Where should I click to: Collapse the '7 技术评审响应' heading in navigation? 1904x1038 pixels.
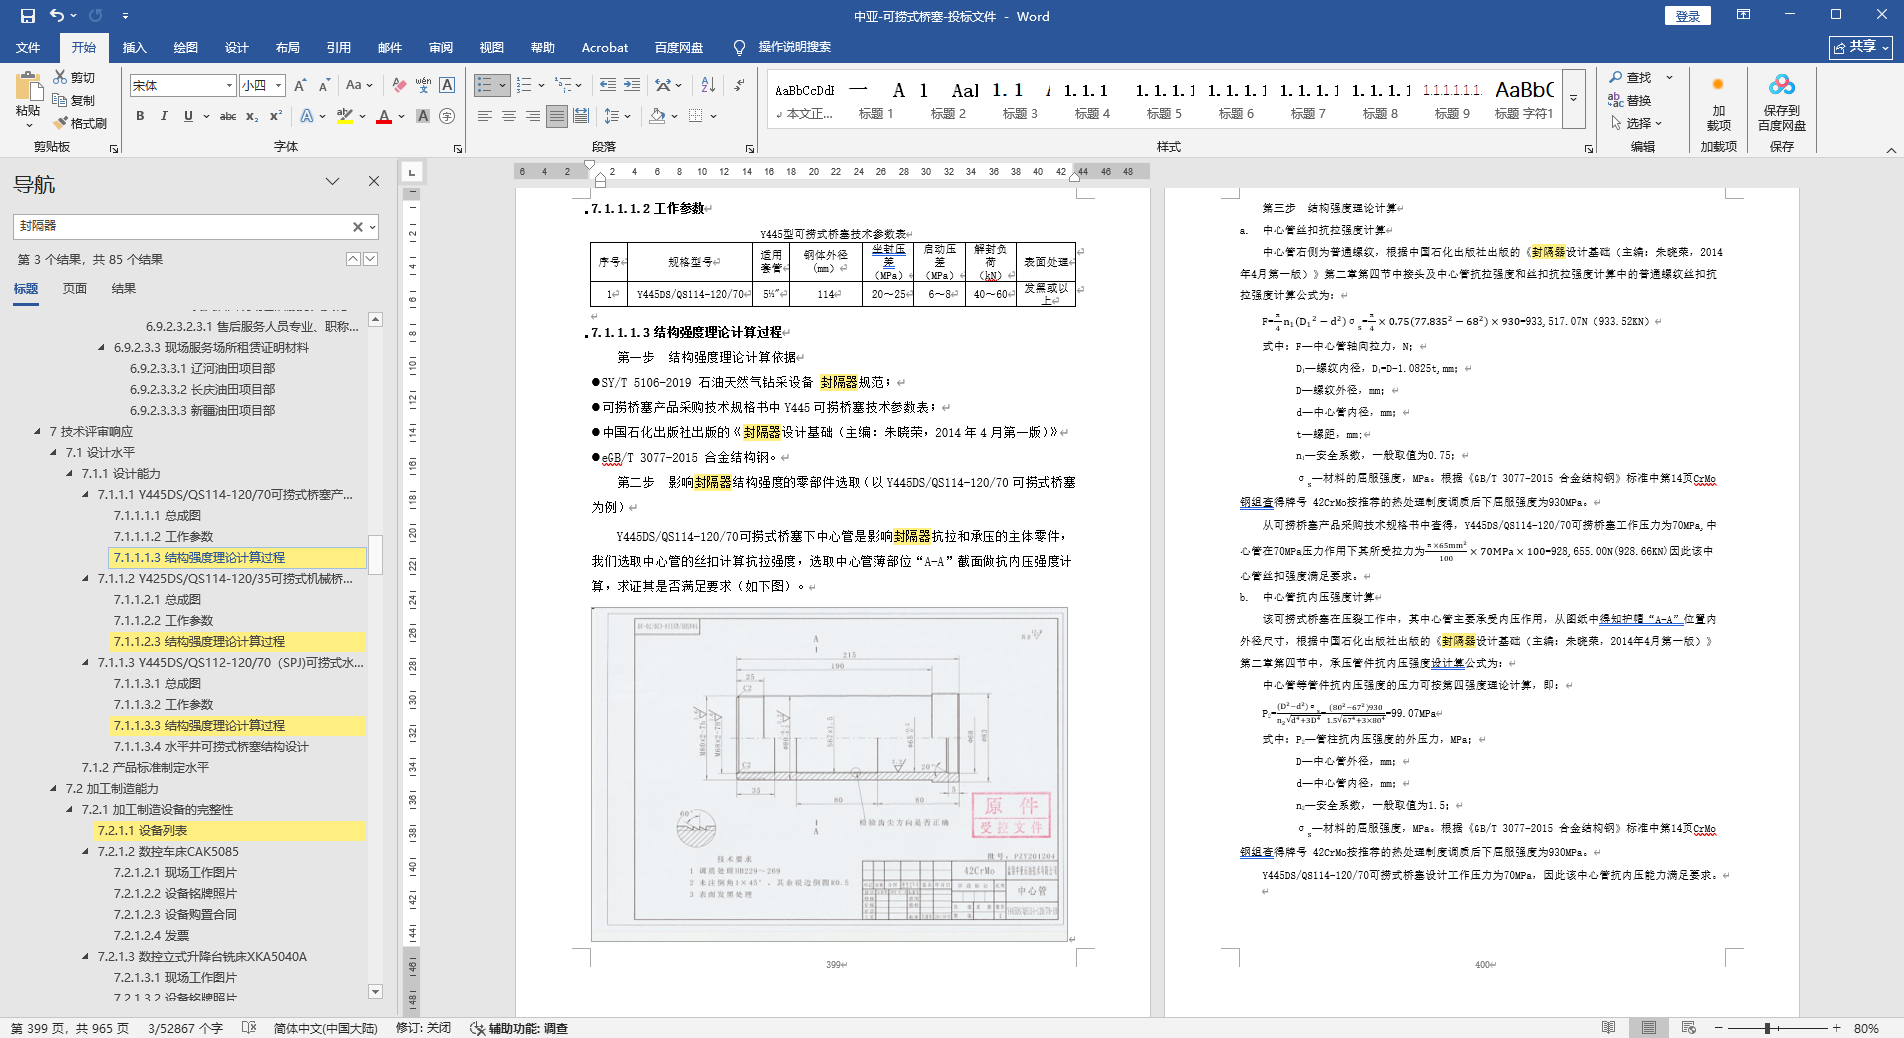(x=38, y=432)
